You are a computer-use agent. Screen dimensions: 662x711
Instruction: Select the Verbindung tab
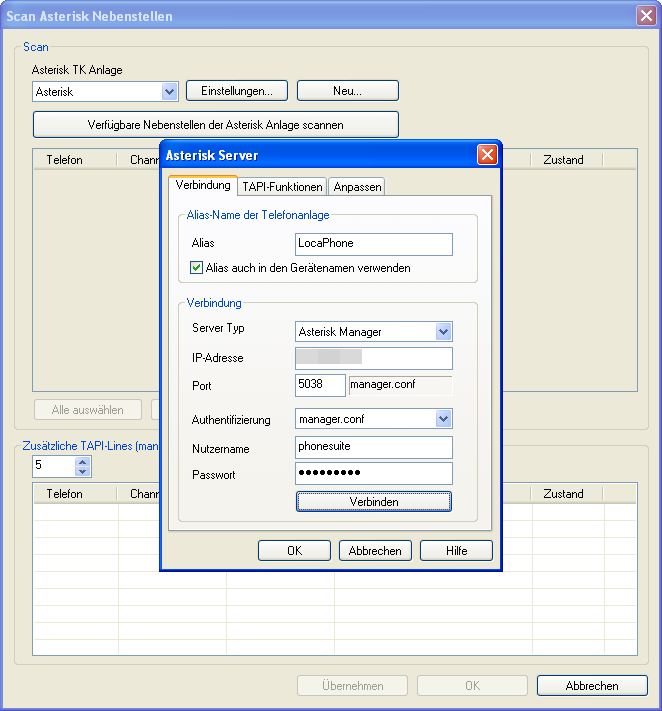[x=202, y=185]
